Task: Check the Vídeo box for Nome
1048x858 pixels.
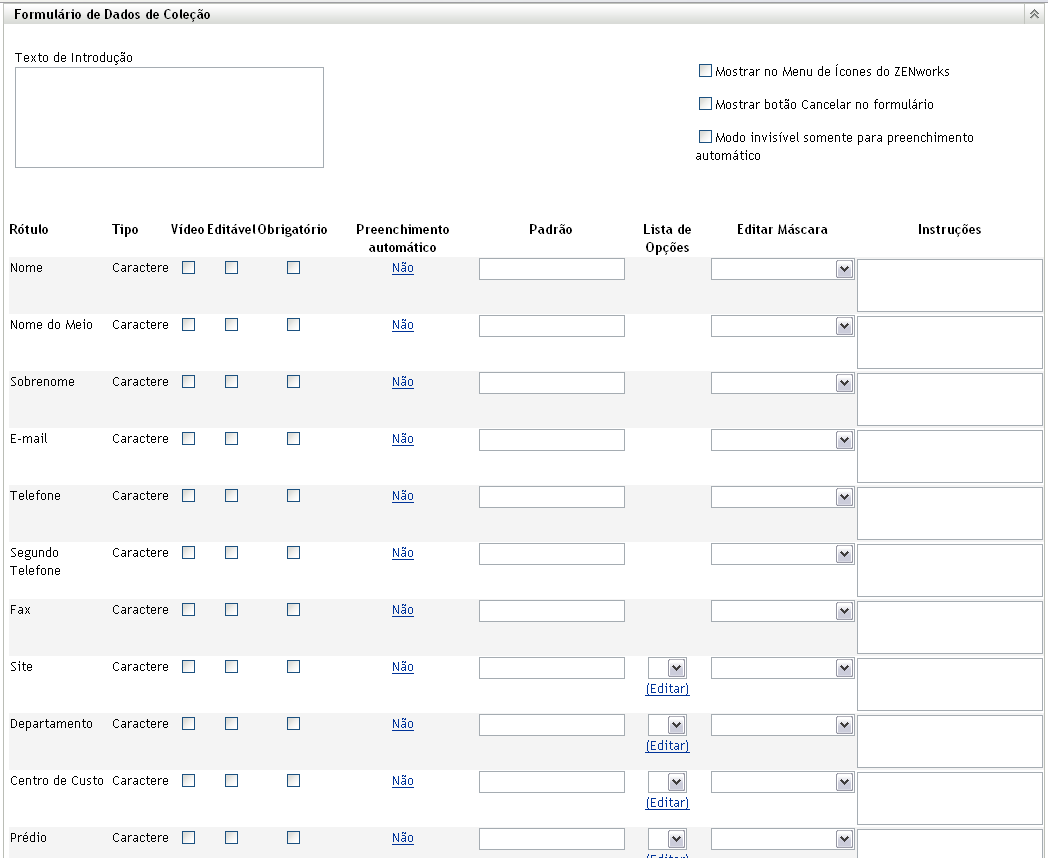Action: tap(188, 268)
